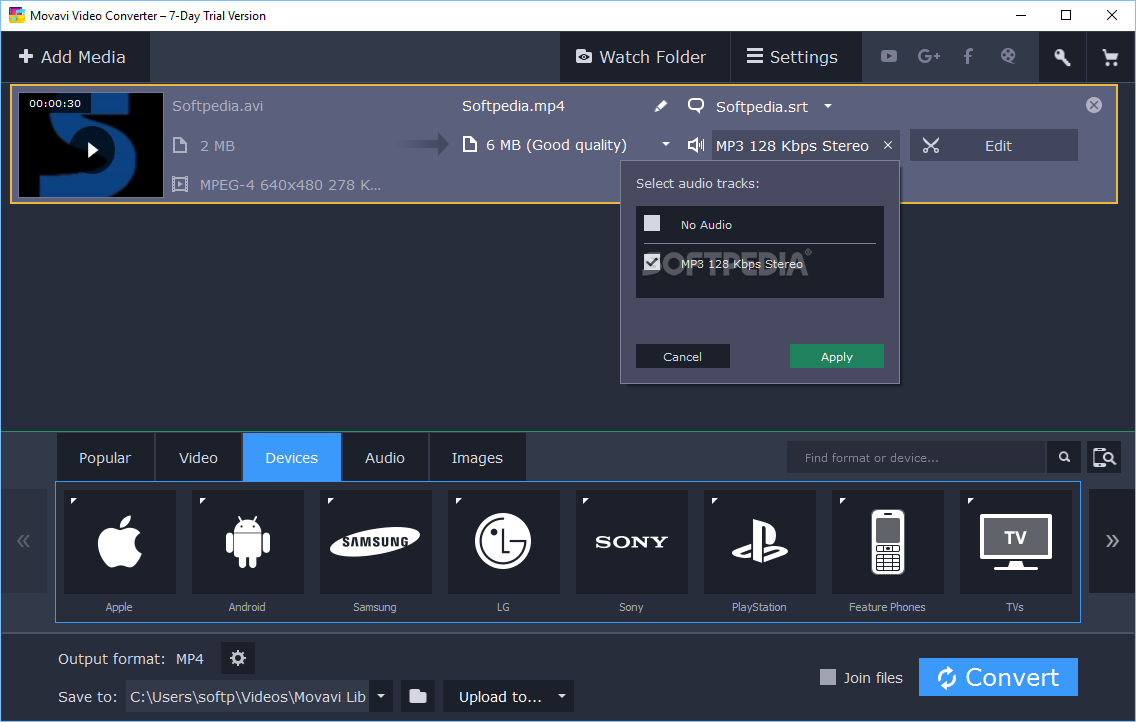
Task: Show previous device presets with left arrow
Action: [24, 541]
